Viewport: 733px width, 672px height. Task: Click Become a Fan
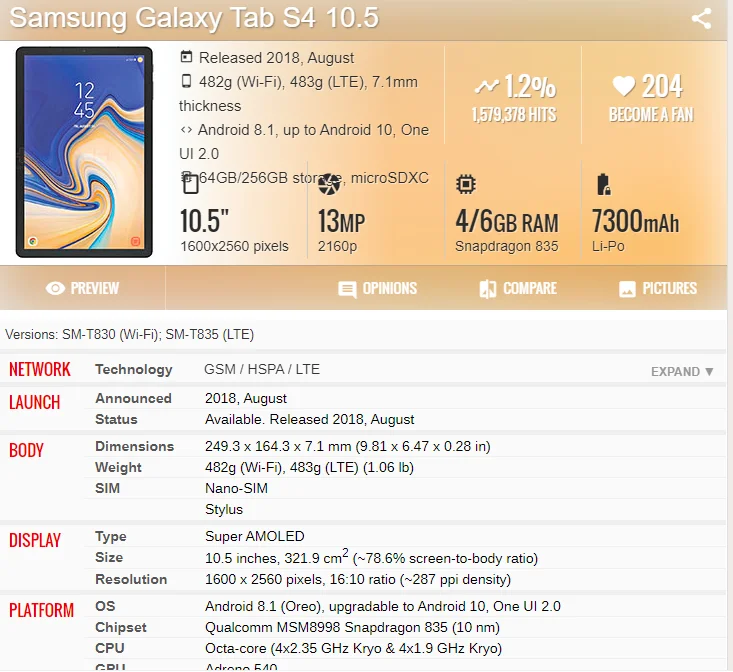click(651, 114)
